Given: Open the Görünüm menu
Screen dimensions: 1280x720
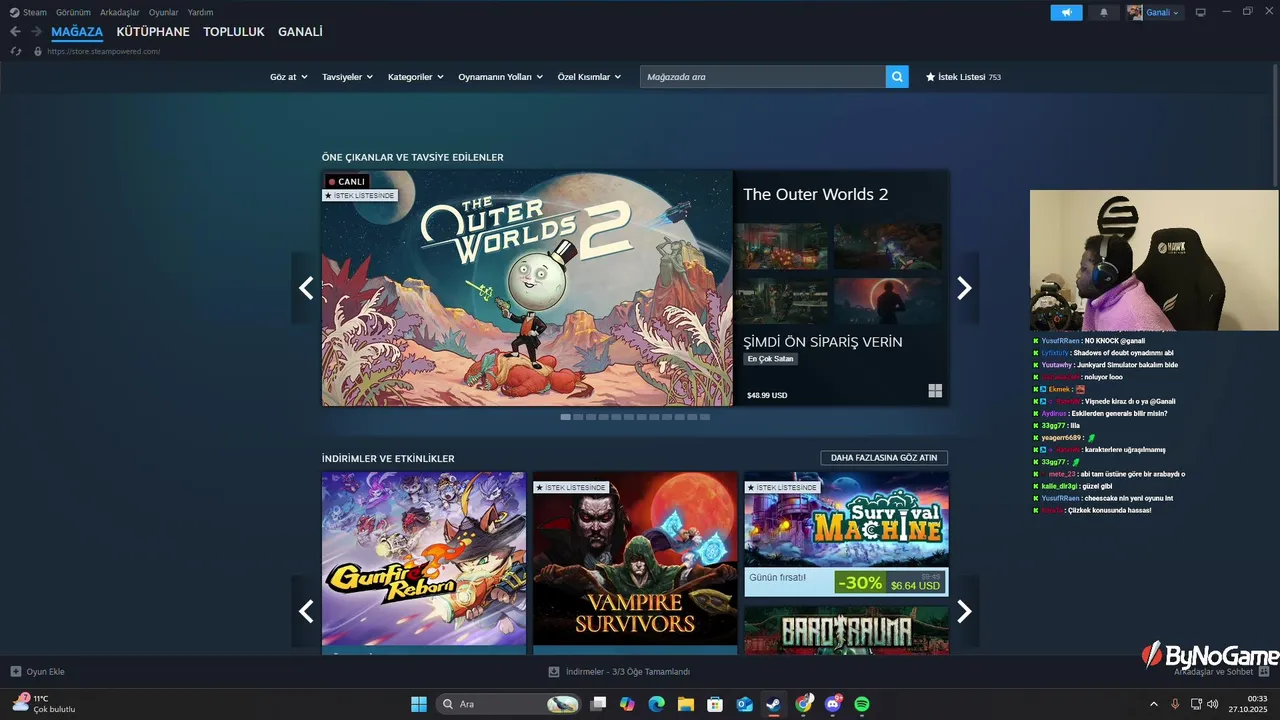Looking at the screenshot, I should [x=73, y=12].
